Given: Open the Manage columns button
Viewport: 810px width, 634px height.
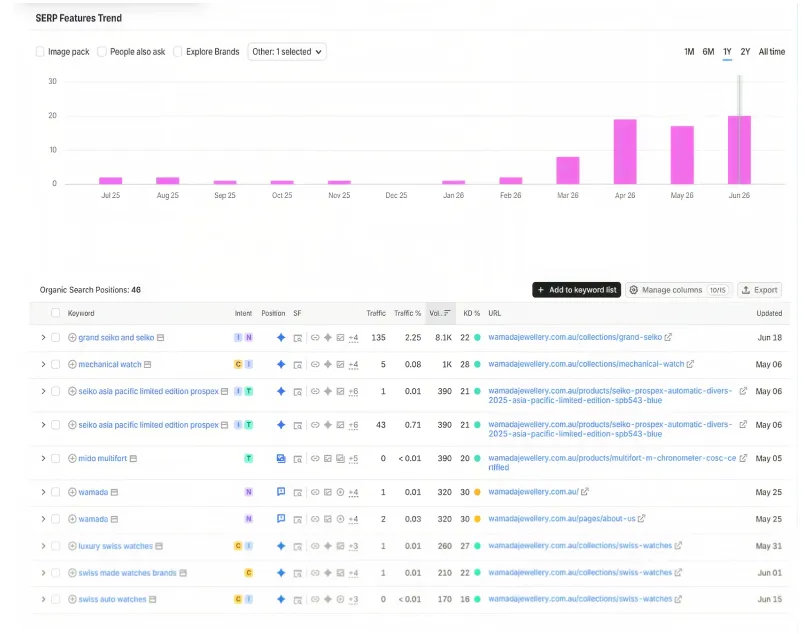Looking at the screenshot, I should [679, 290].
